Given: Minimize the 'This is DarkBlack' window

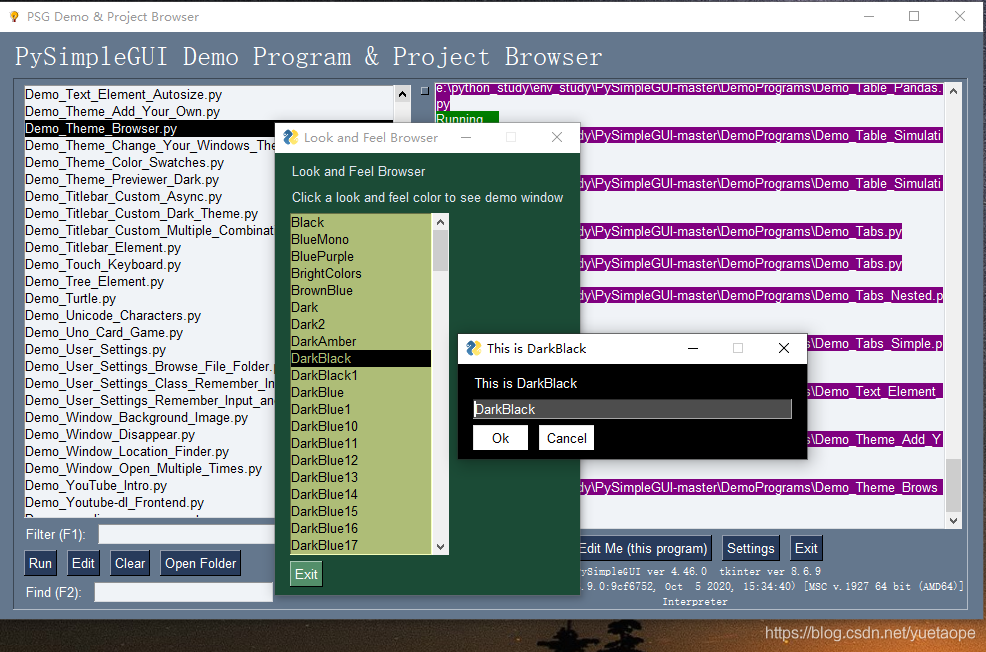Looking at the screenshot, I should pos(693,348).
